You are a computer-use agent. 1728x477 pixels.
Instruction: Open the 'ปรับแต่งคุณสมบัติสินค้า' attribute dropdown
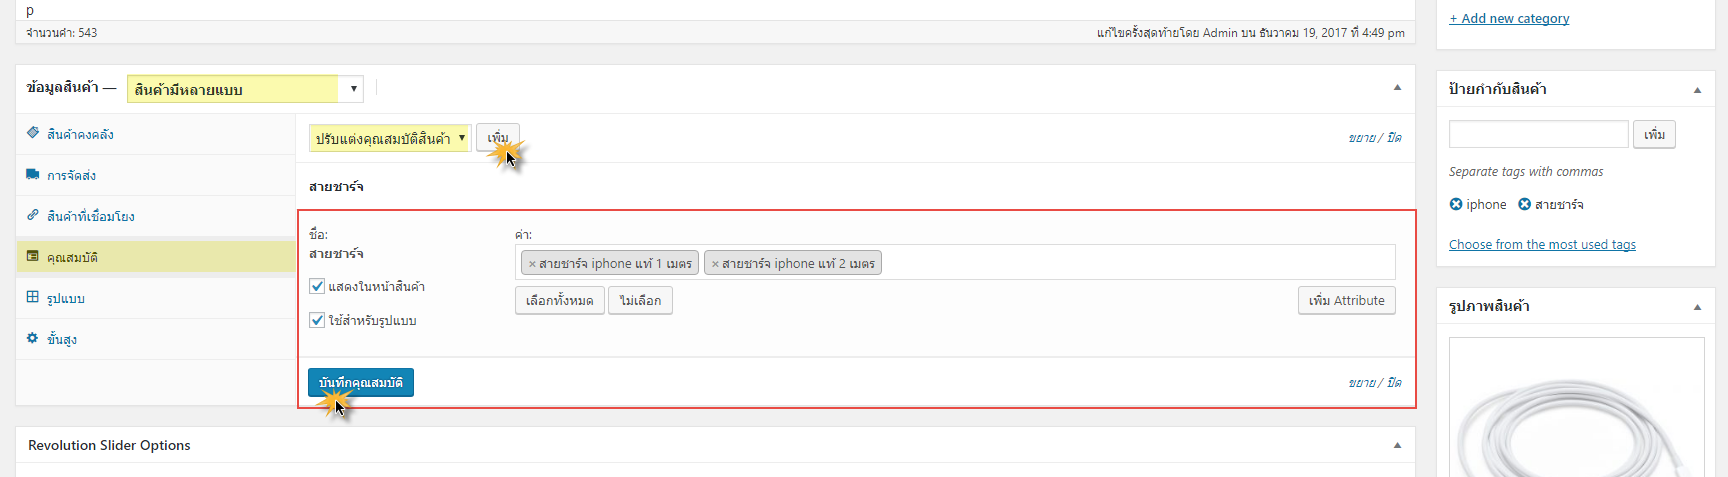(390, 138)
